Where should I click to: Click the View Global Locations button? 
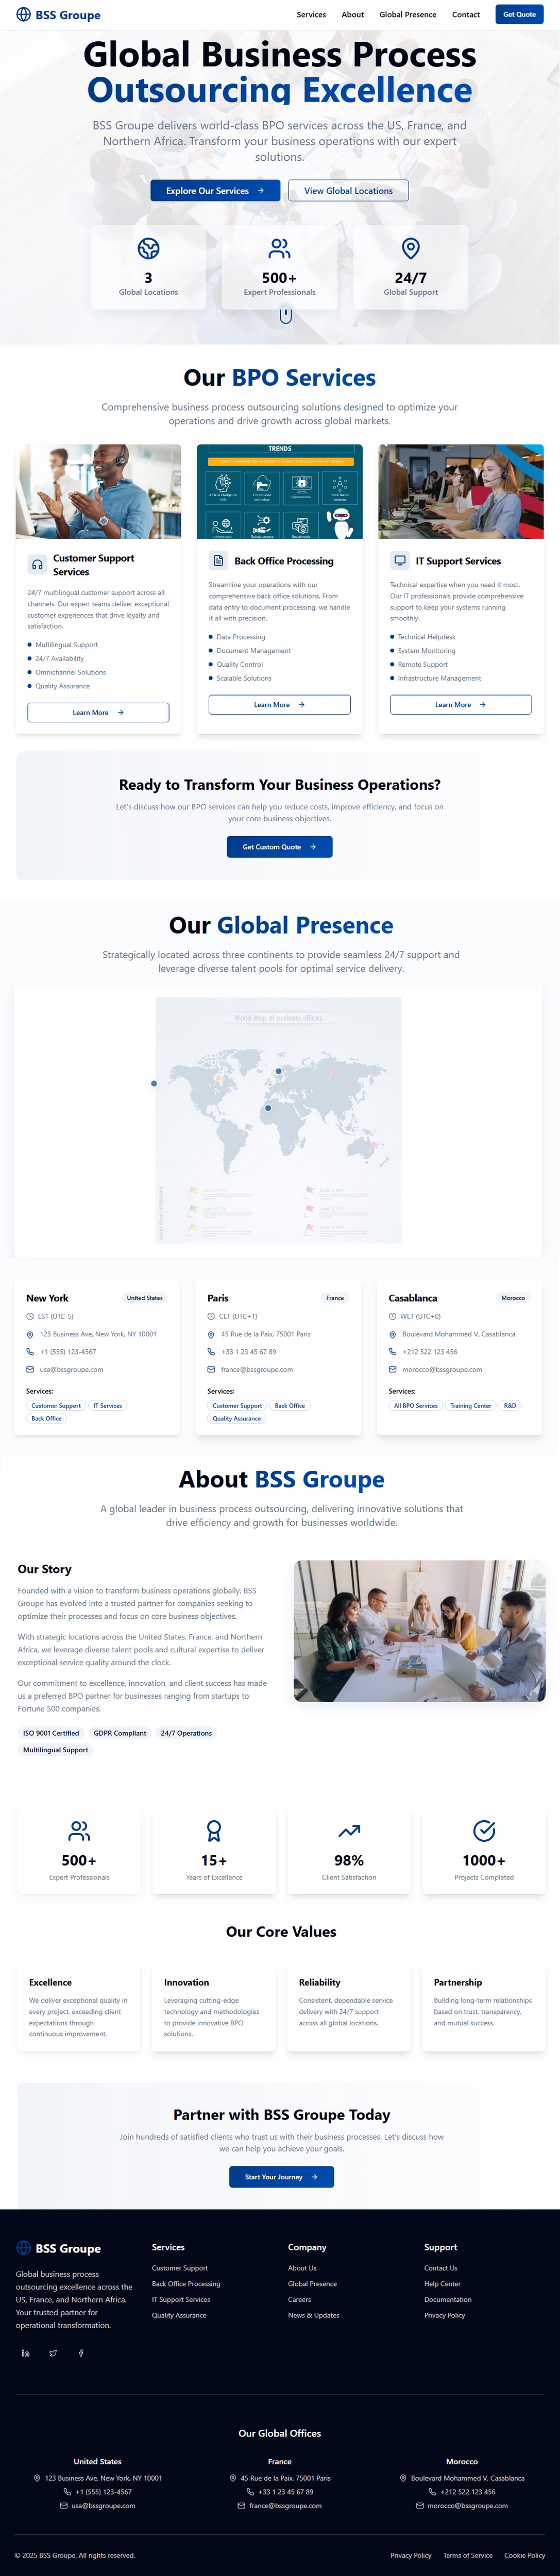[x=348, y=190]
